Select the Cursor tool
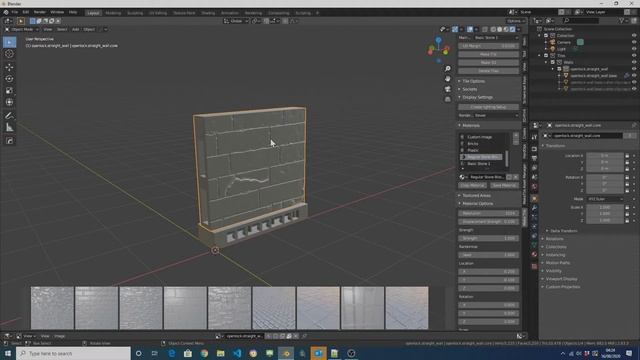 click(9, 54)
